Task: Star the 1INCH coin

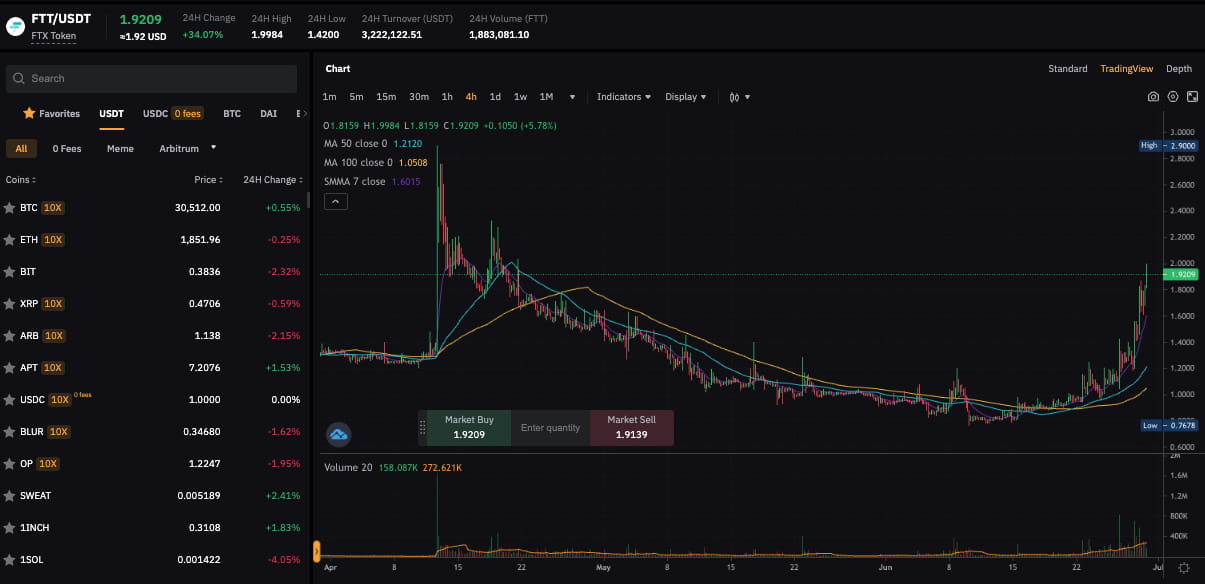Action: pyautogui.click(x=10, y=528)
